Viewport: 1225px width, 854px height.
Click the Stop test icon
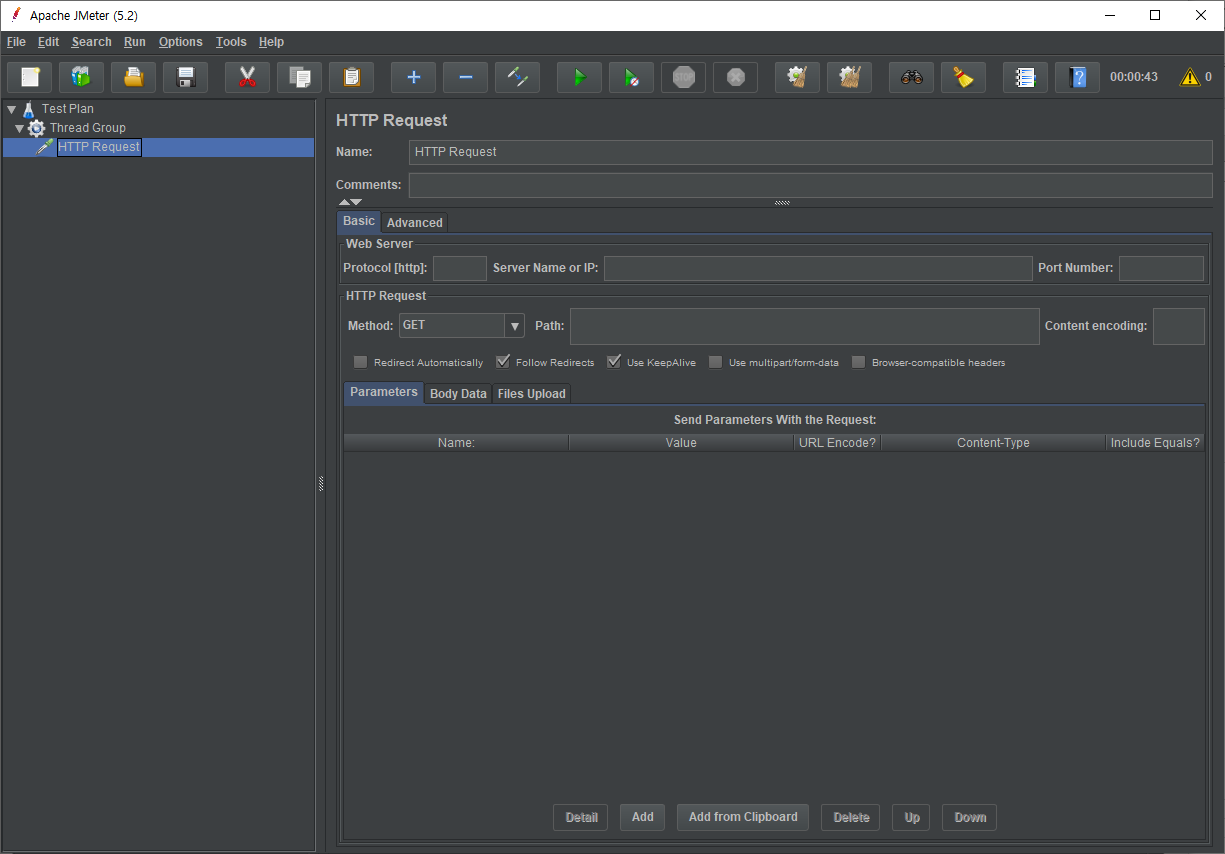pos(684,77)
